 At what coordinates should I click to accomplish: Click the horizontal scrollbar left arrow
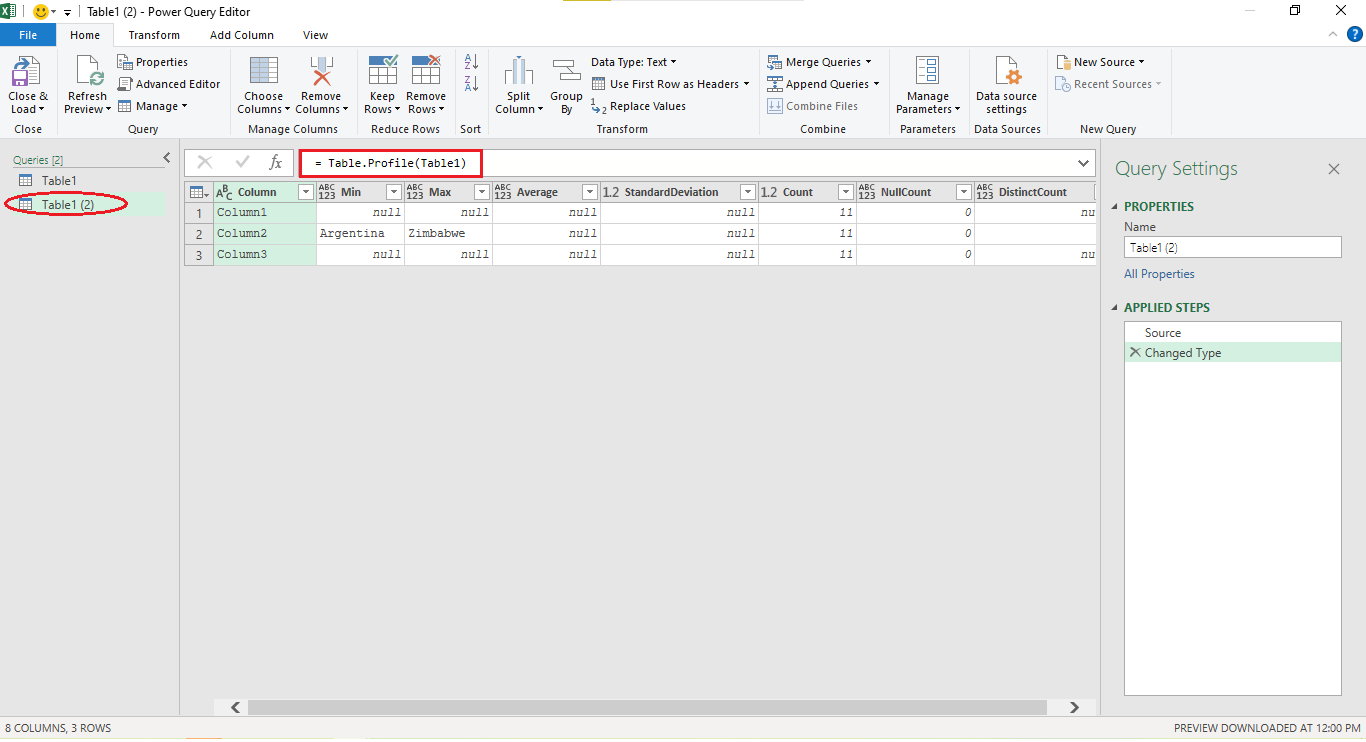coord(236,707)
